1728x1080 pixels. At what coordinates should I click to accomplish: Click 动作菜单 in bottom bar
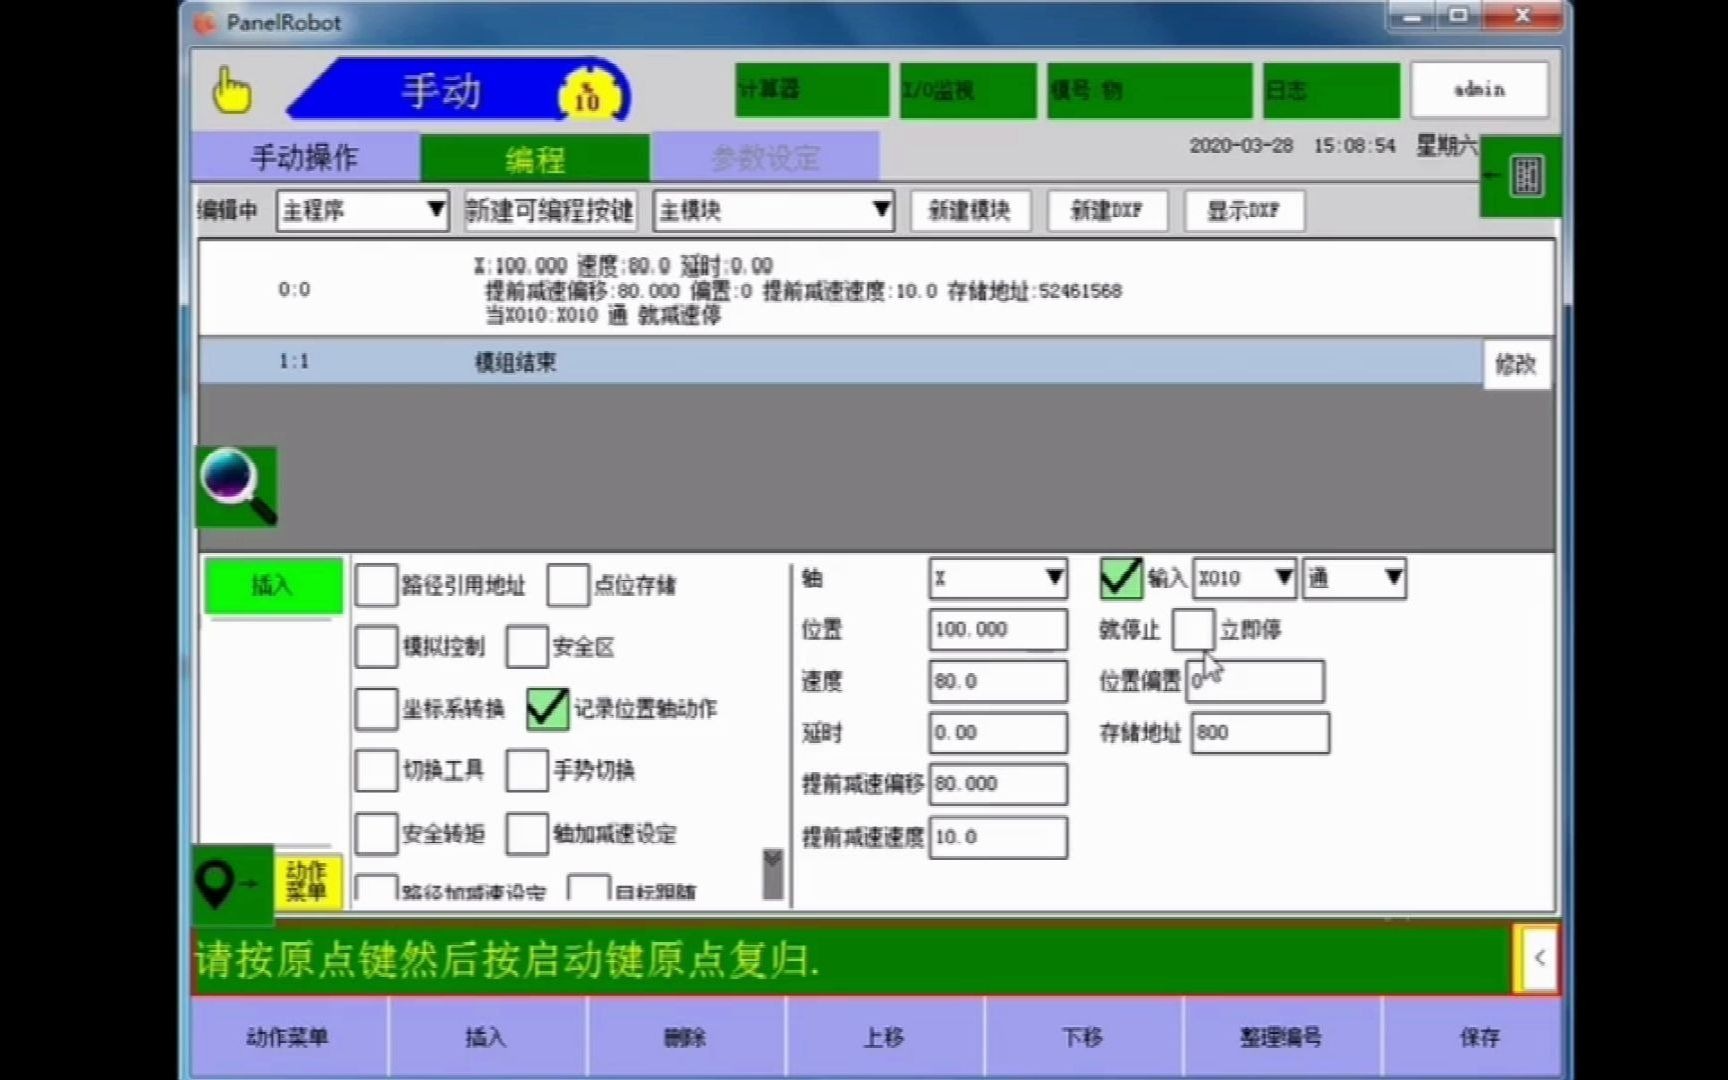288,1037
